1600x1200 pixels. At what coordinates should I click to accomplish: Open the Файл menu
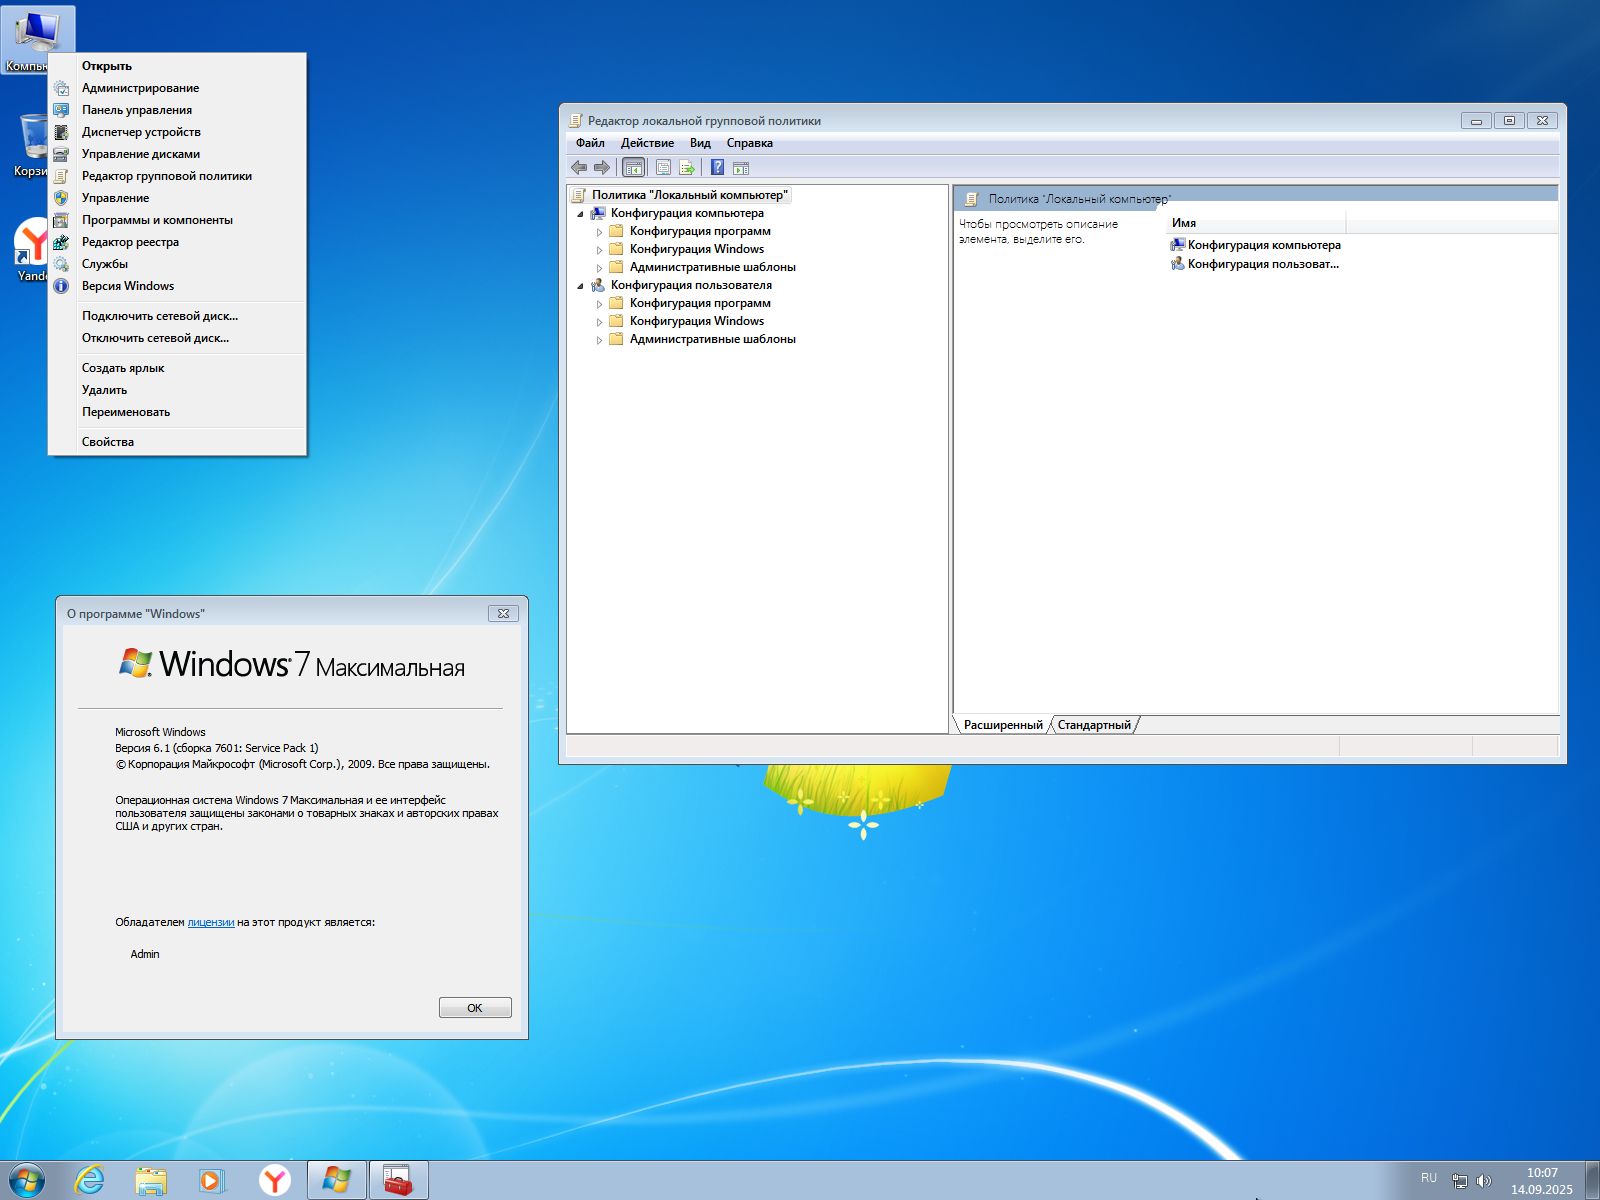click(590, 143)
